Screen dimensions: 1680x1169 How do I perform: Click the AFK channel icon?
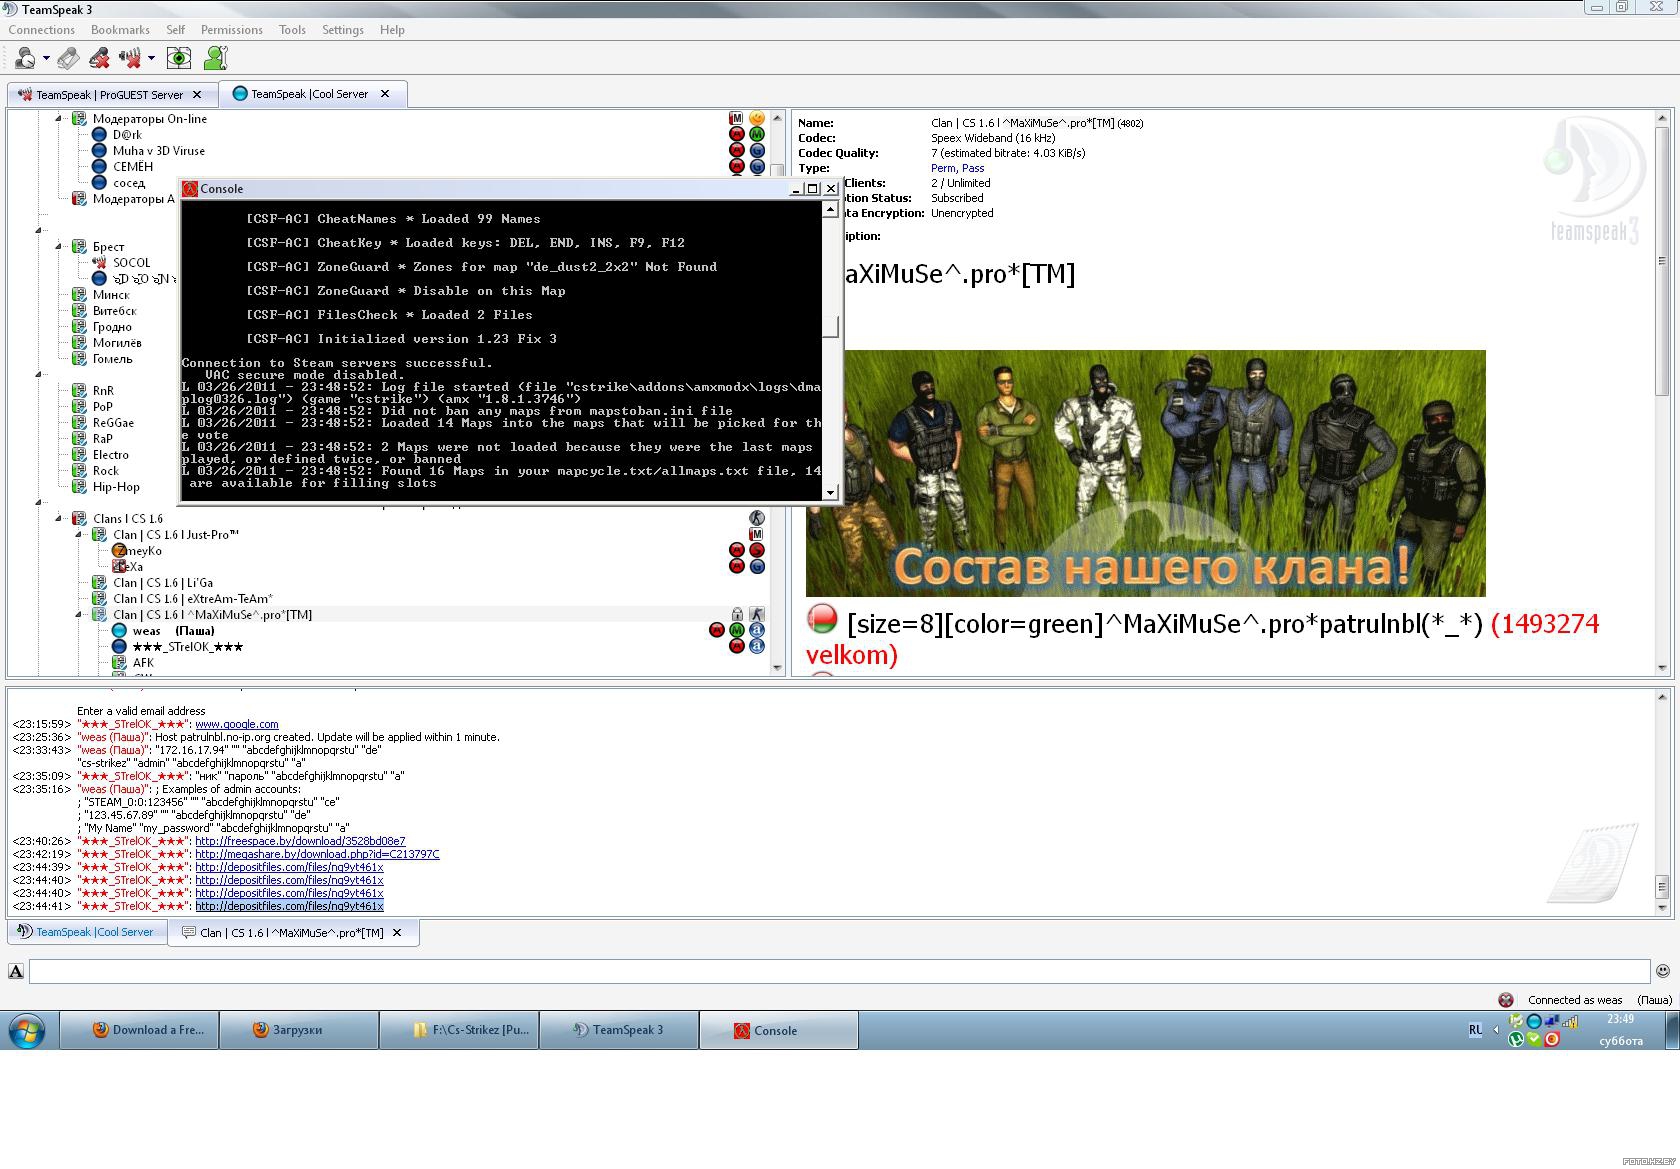(x=119, y=663)
